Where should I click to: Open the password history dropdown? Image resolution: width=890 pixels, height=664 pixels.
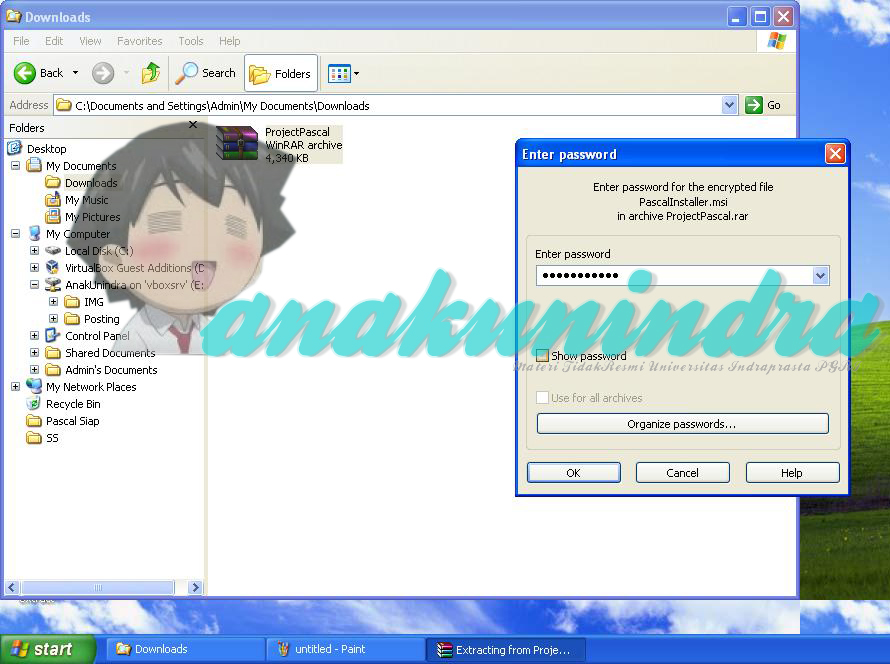(820, 275)
